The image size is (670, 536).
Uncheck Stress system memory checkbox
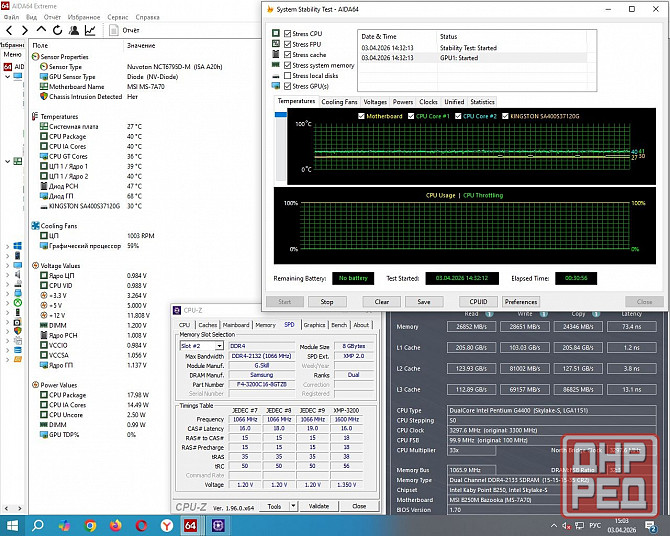(x=288, y=65)
